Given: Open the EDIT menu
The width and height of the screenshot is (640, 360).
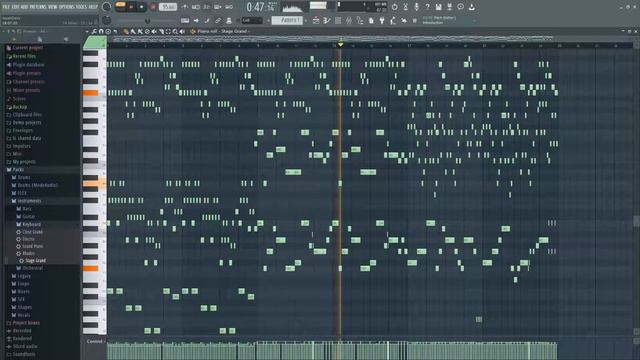Looking at the screenshot, I should click(x=15, y=7).
